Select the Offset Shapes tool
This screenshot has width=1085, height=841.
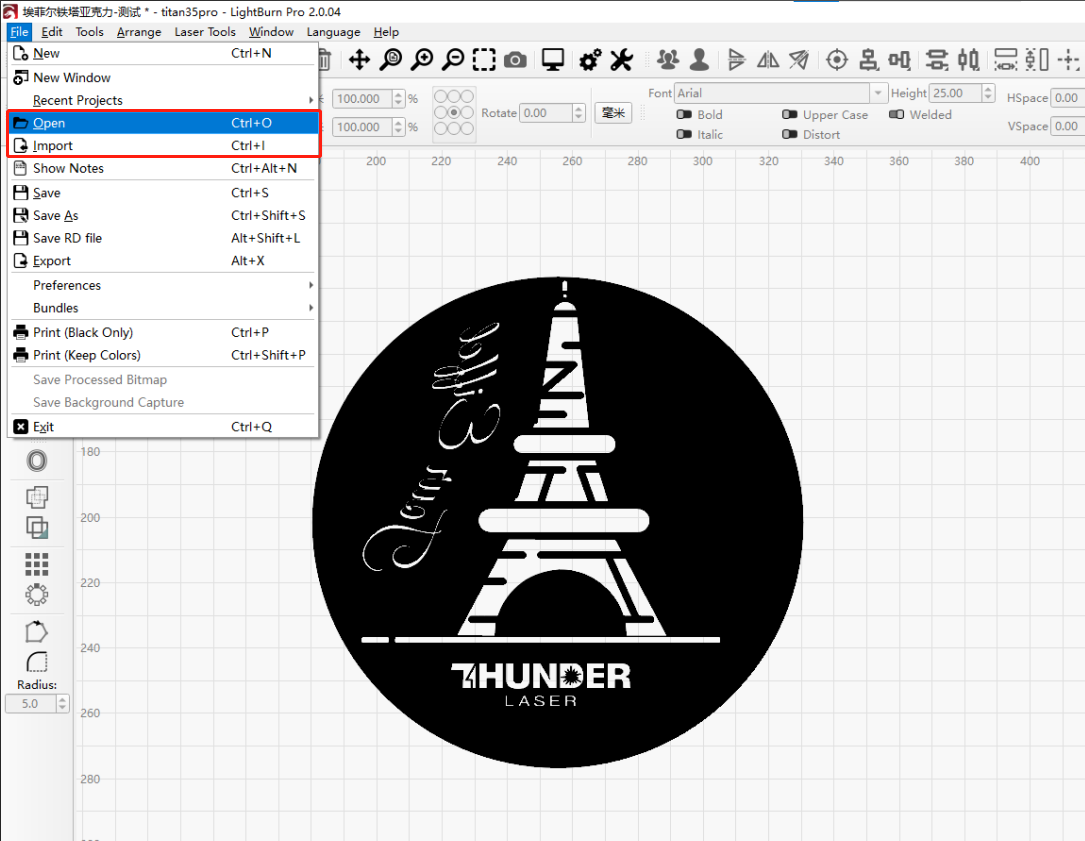click(36, 461)
